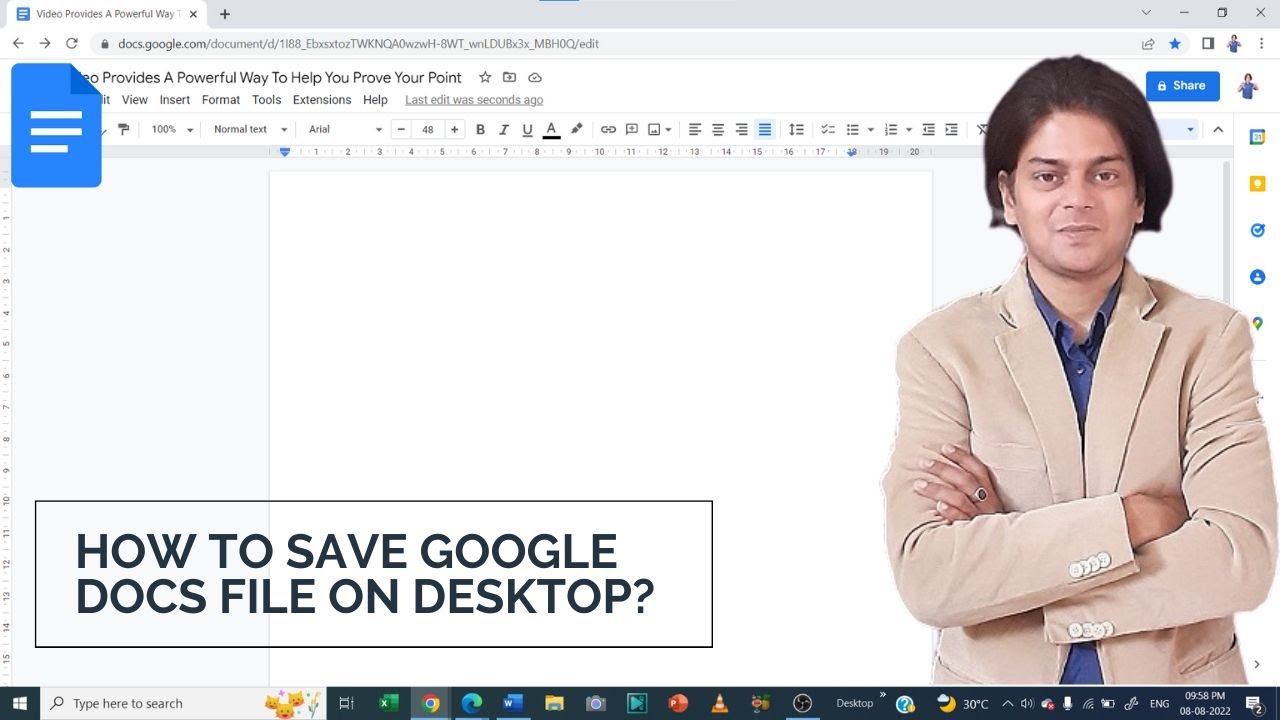
Task: Open the Contacts side panel
Action: (1257, 277)
